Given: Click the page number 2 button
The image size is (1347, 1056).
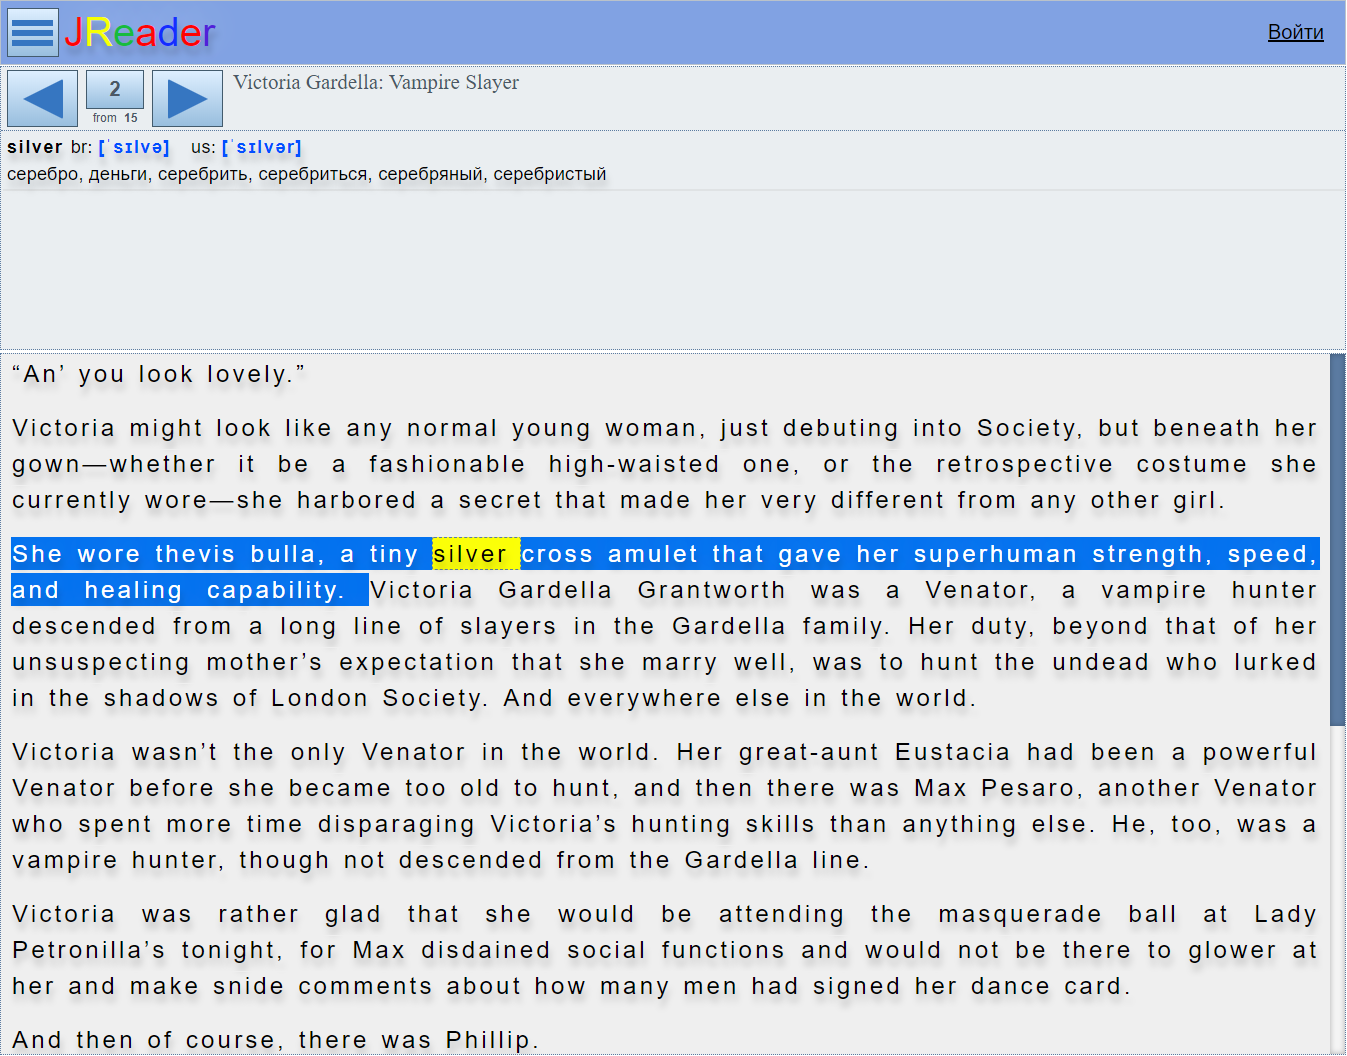Looking at the screenshot, I should 115,89.
